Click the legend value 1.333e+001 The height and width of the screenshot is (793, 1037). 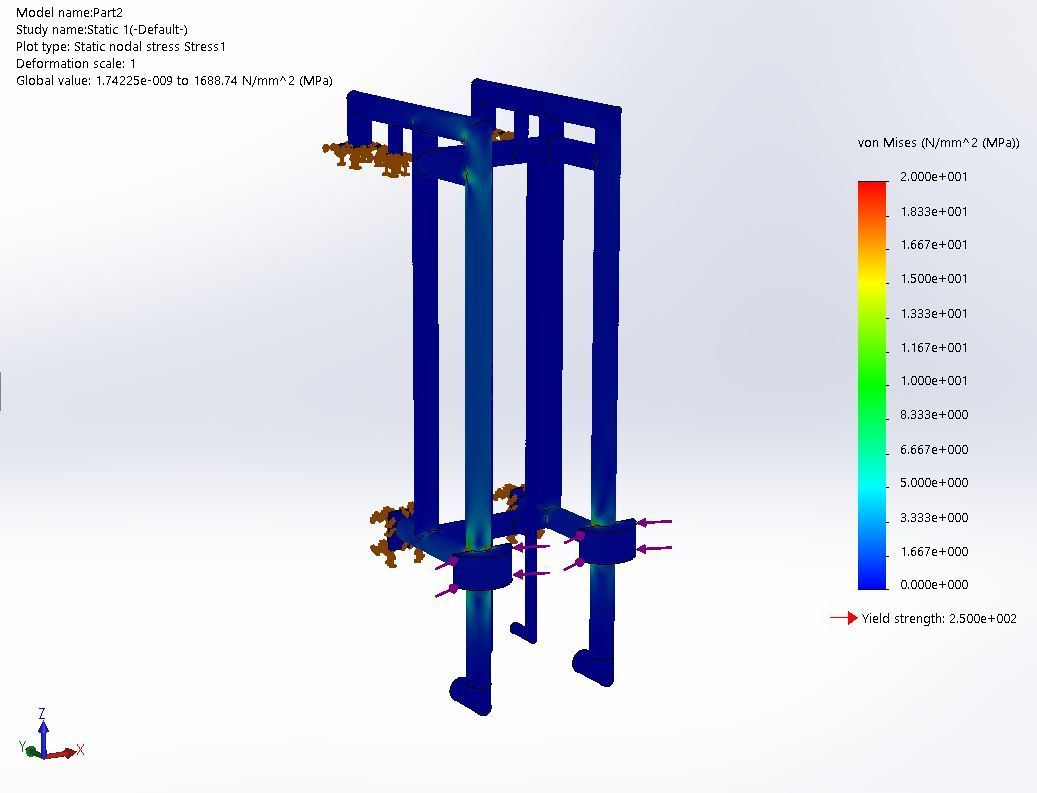(x=934, y=313)
